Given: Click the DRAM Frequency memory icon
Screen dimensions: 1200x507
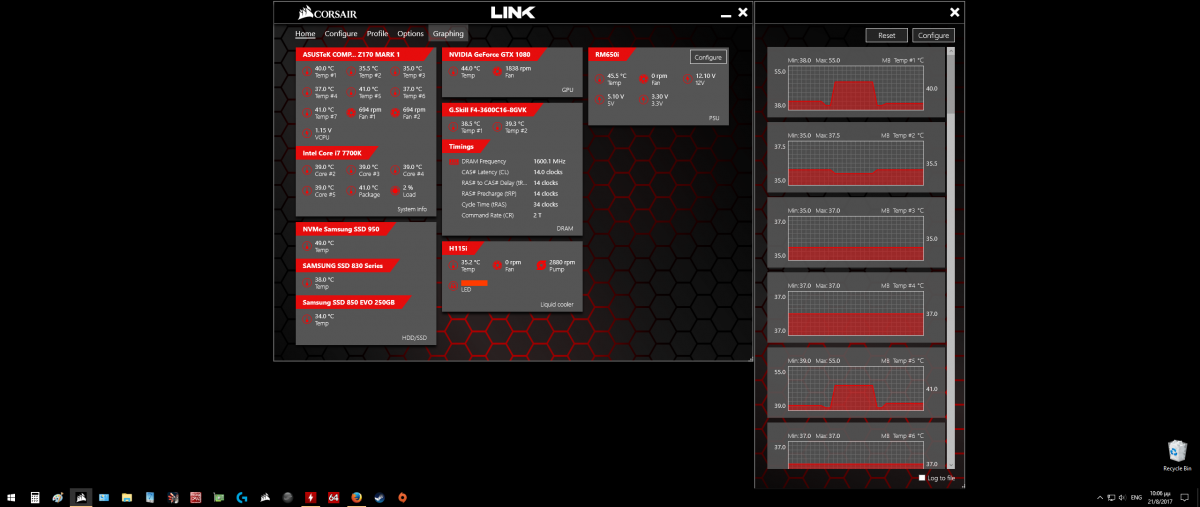Looking at the screenshot, I should [x=453, y=161].
